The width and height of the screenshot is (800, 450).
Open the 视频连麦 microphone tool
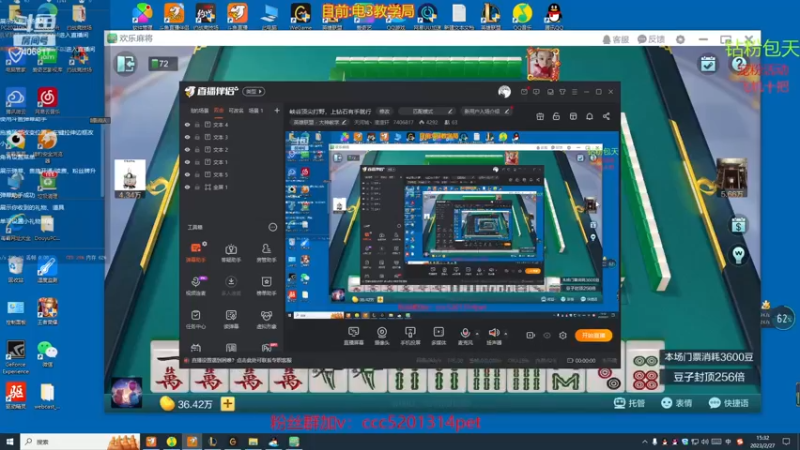click(196, 286)
